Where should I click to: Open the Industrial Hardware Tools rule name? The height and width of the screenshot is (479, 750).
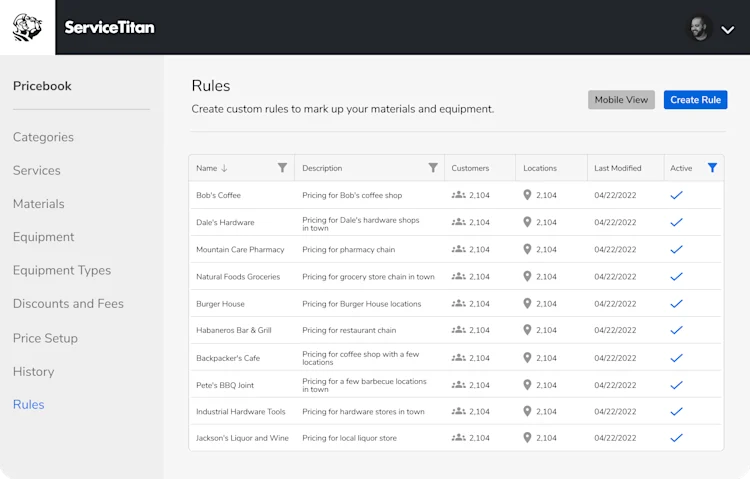(241, 412)
